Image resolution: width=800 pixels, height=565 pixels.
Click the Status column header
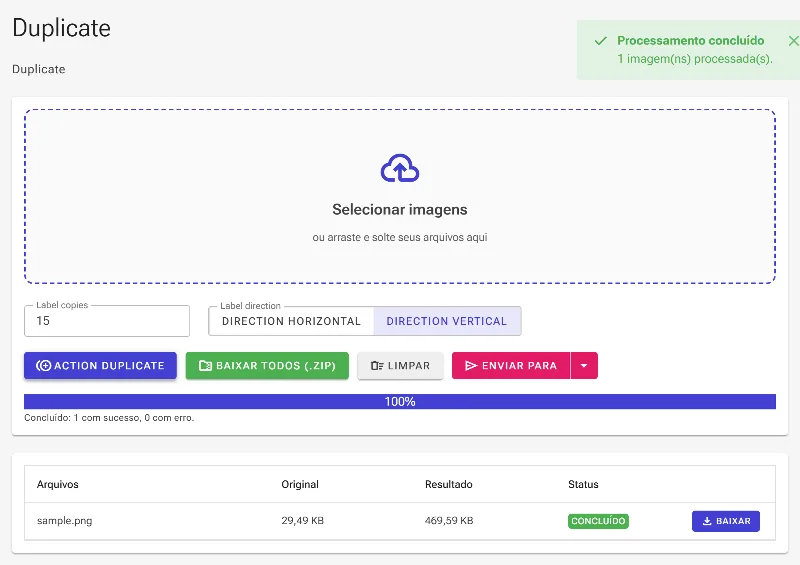[x=583, y=484]
